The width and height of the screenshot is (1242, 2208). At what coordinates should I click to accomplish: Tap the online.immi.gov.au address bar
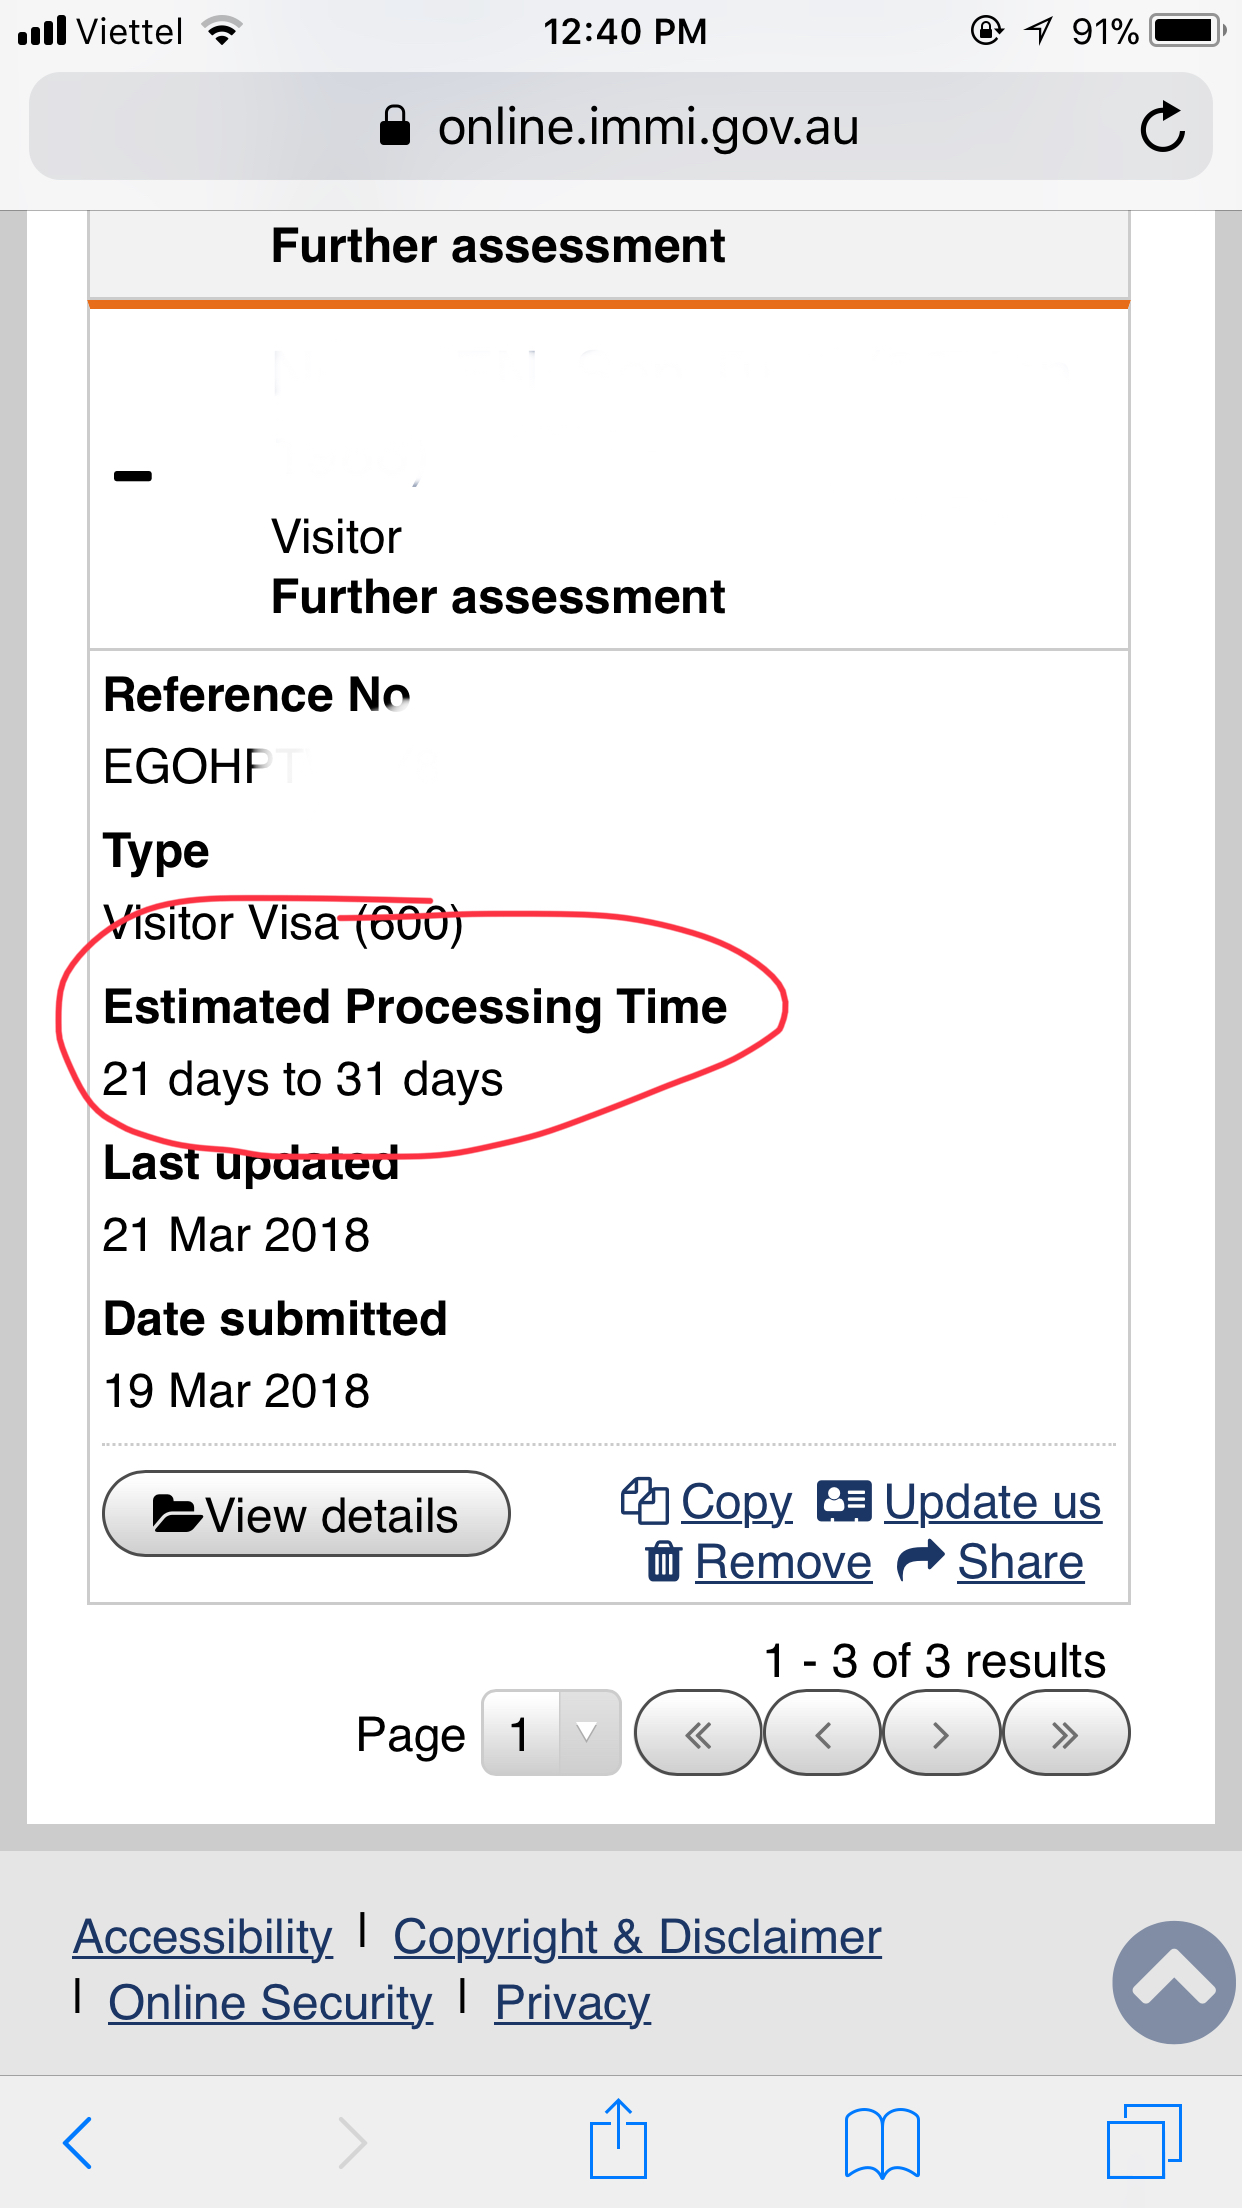(620, 127)
